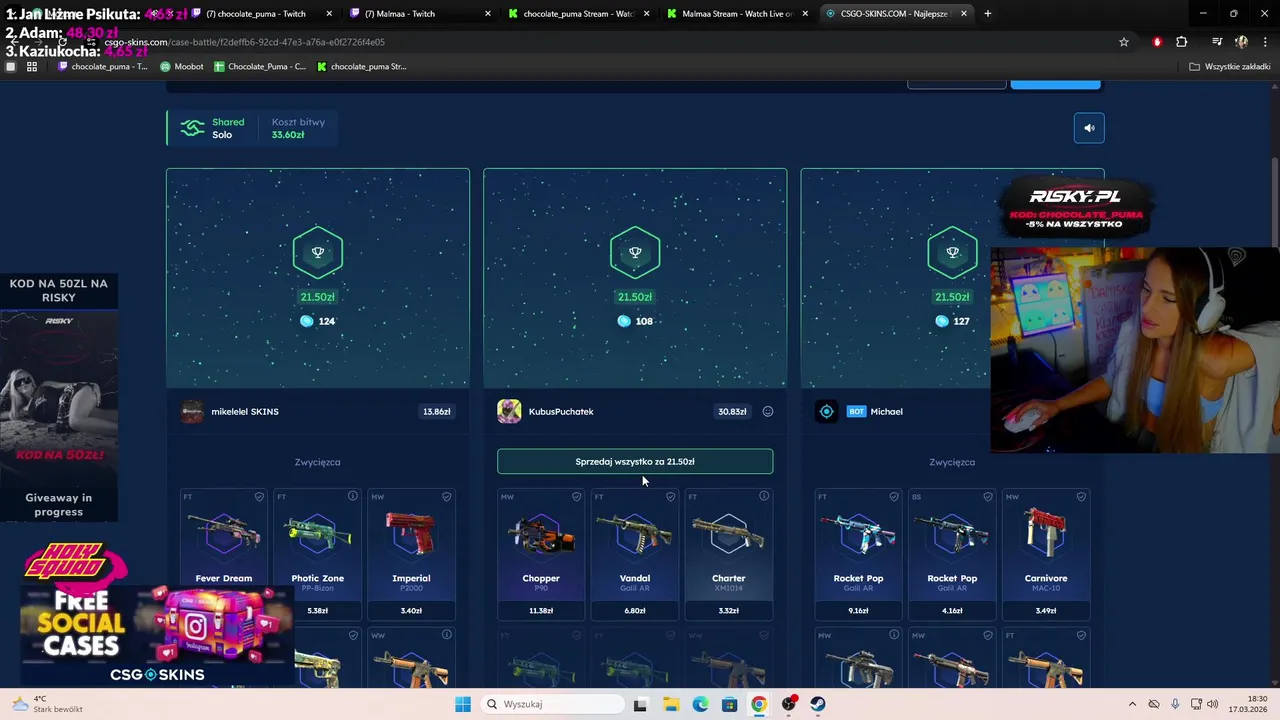This screenshot has height=720, width=1280.
Task: Click trophy icon in mikelelel SKINS panel
Action: (x=318, y=253)
